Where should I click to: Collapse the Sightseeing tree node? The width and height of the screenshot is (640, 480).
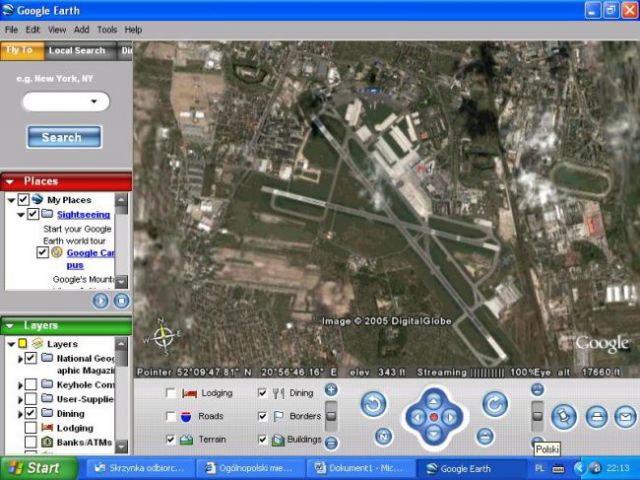click(21, 214)
